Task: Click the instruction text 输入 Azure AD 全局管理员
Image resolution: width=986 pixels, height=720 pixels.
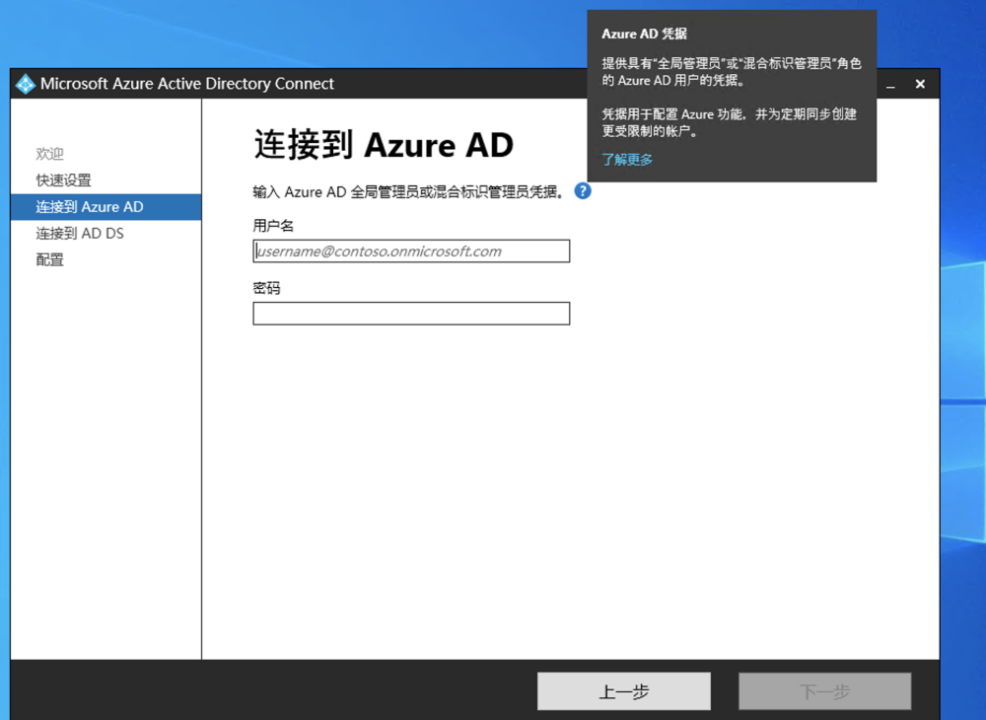Action: point(407,192)
